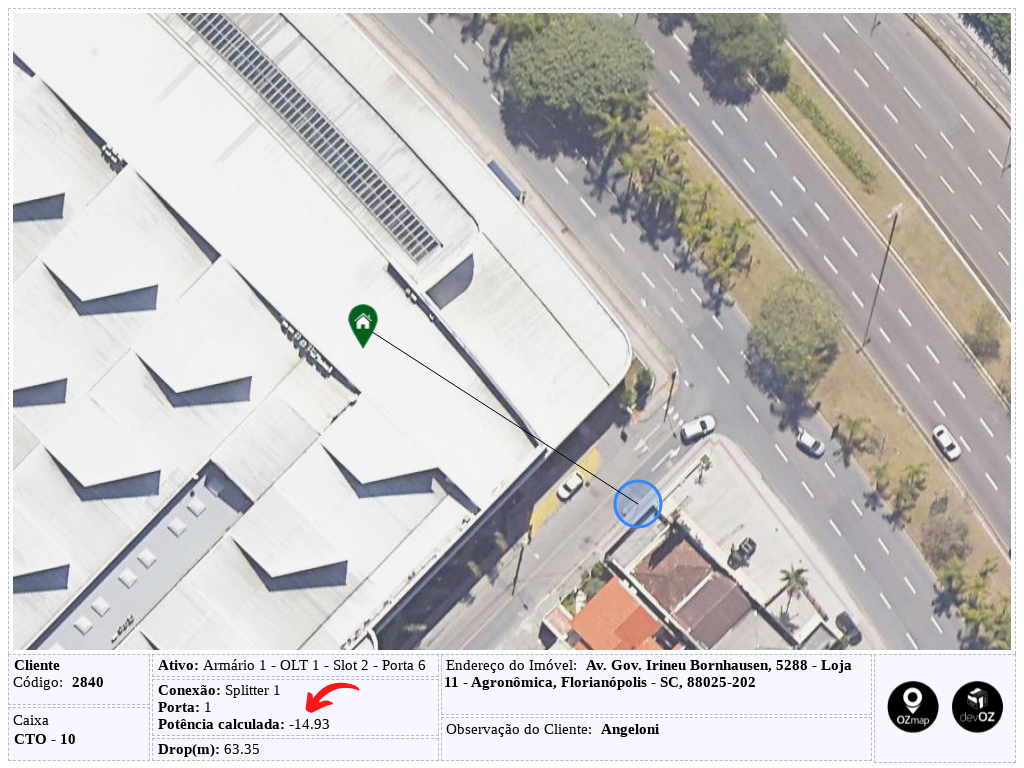The width and height of the screenshot is (1024, 768).
Task: Click the green house location pin
Action: (363, 325)
